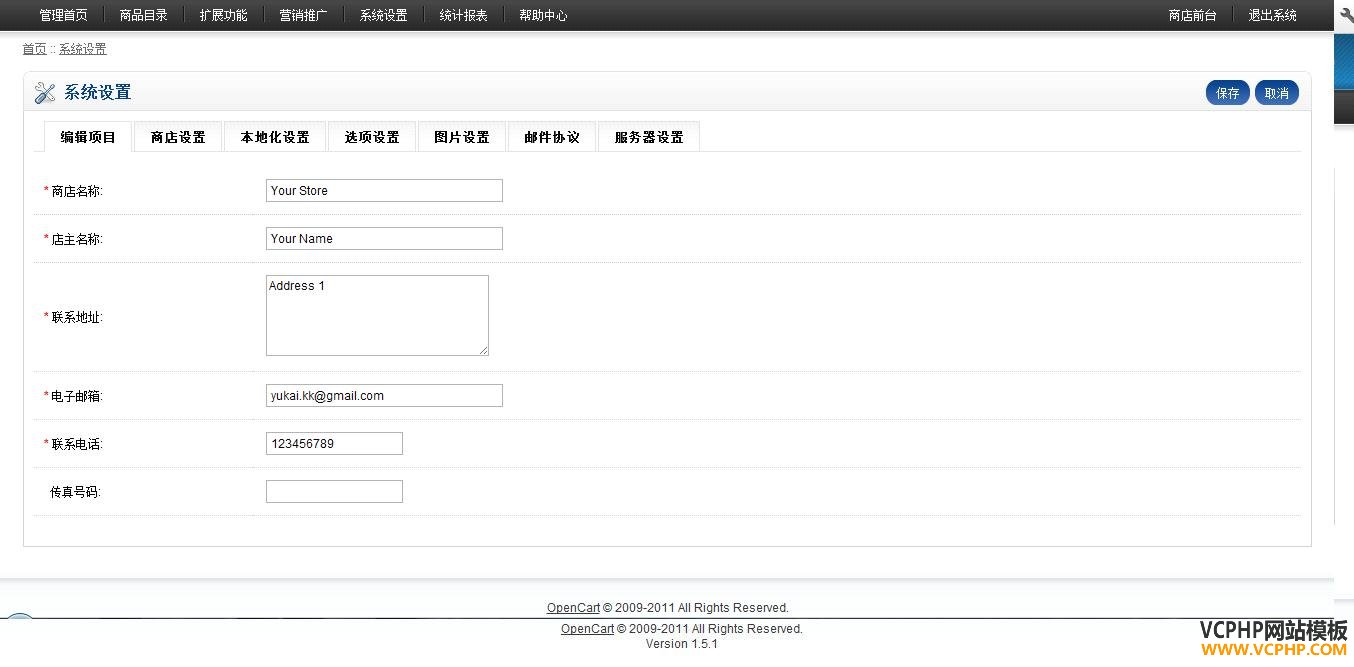Switch to the 邮件协议 tab
This screenshot has height=667, width=1354.
552,137
